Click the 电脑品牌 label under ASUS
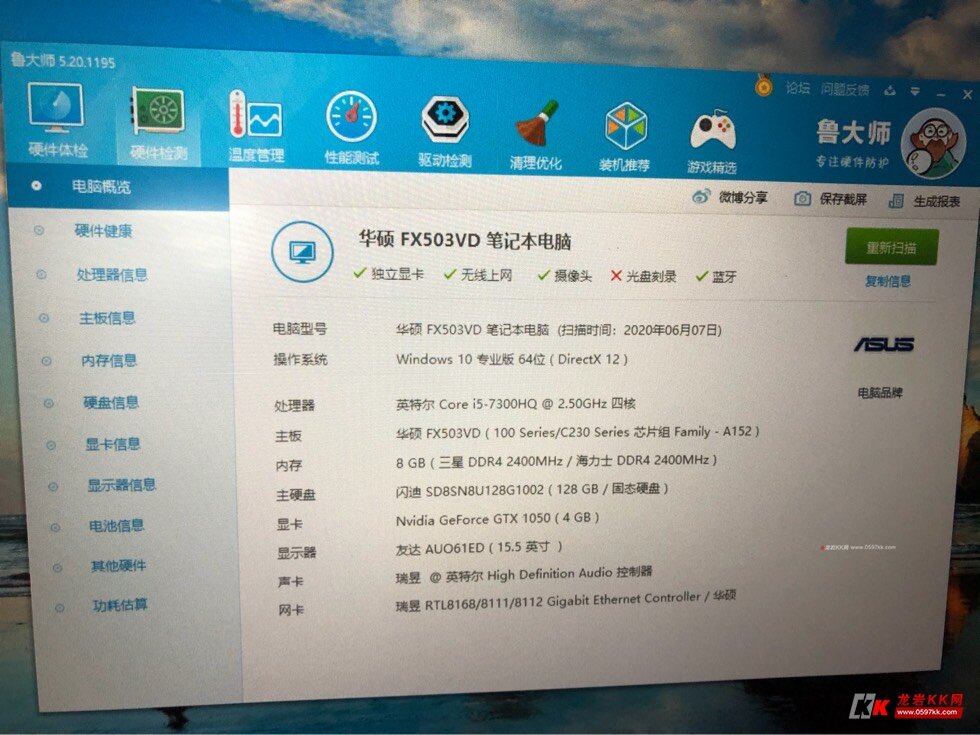Viewport: 980px width, 735px height. click(880, 393)
